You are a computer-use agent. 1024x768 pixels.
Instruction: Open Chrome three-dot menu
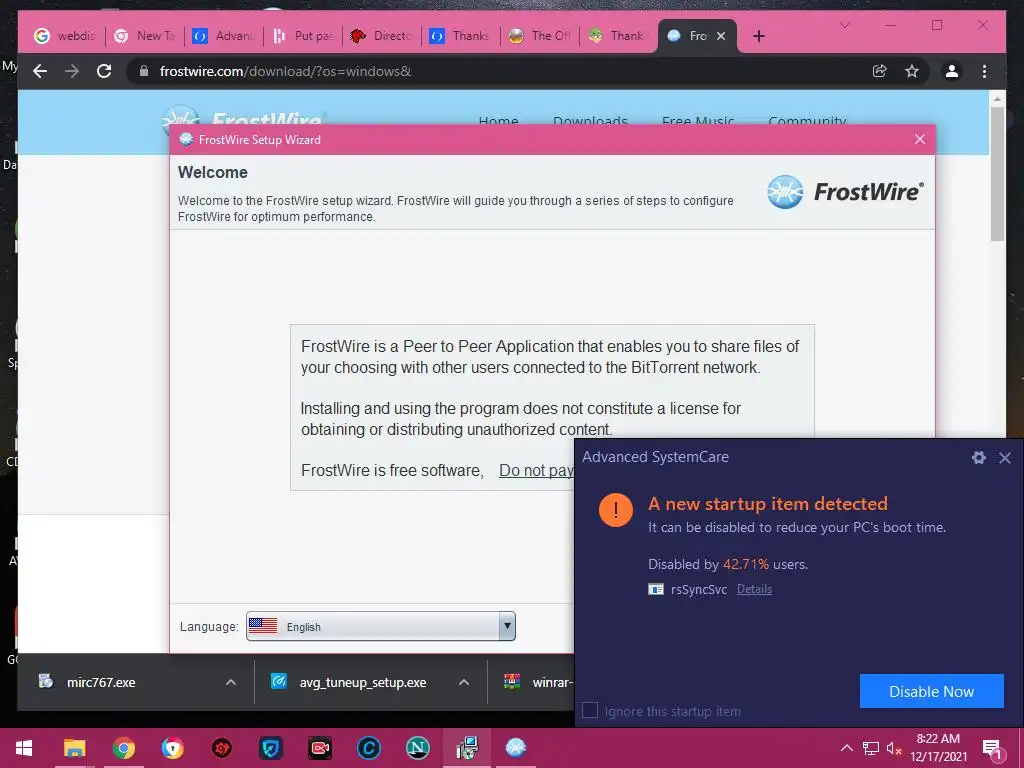[984, 71]
